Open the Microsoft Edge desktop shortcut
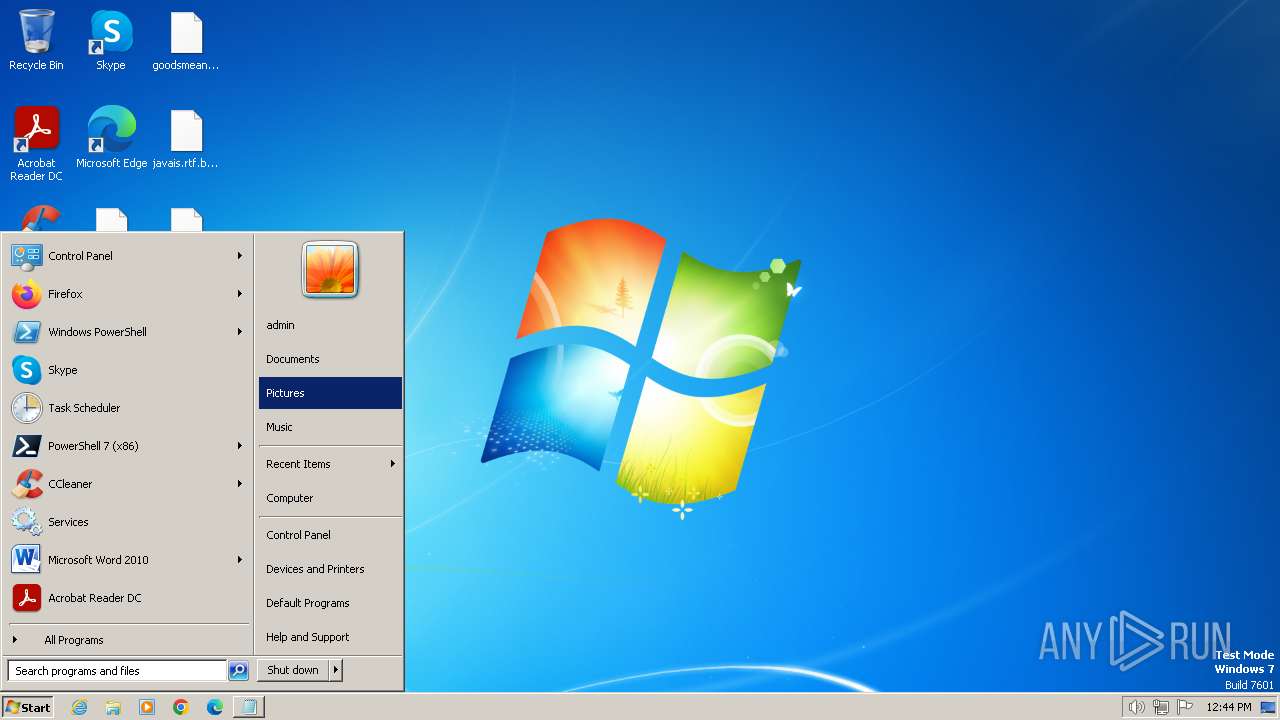1280x720 pixels. click(111, 137)
